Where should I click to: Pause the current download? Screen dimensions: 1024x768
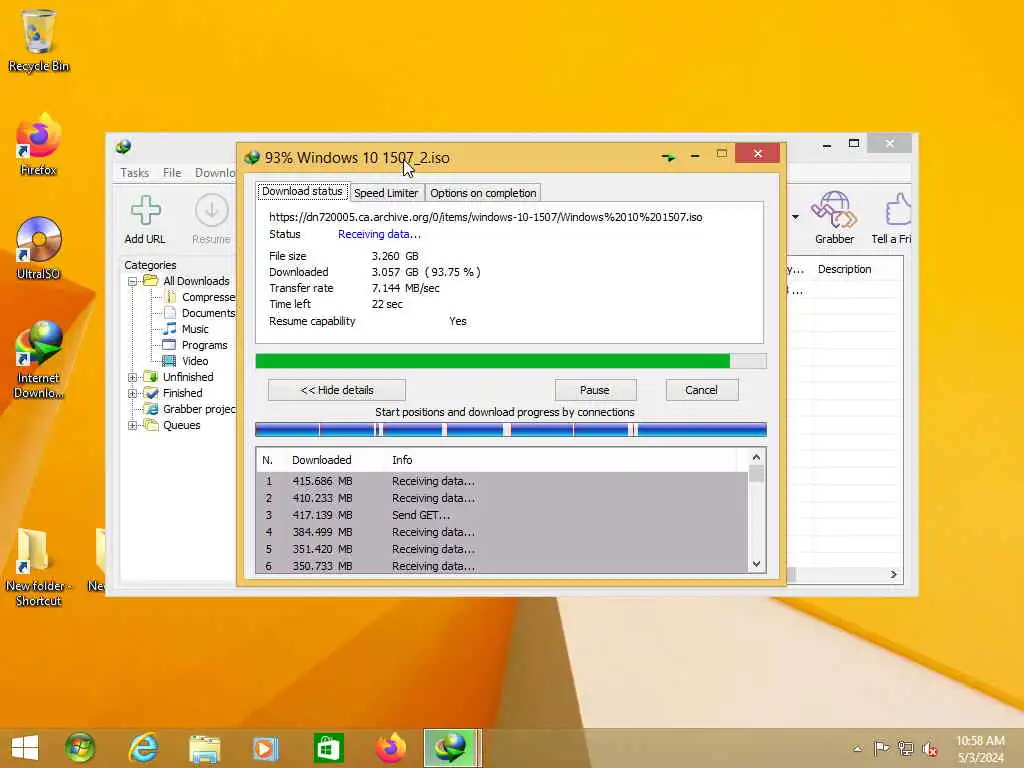click(595, 390)
